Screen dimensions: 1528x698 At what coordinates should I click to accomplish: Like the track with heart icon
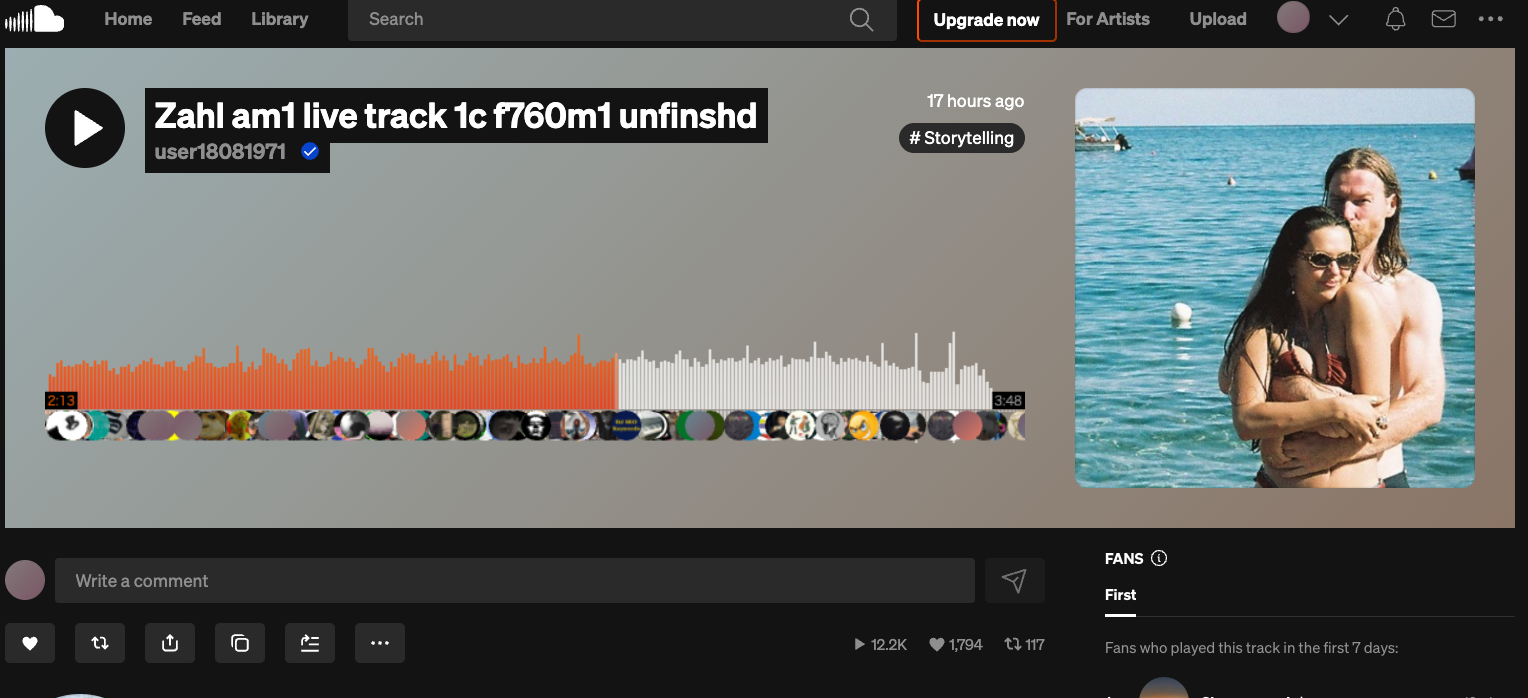[x=30, y=643]
